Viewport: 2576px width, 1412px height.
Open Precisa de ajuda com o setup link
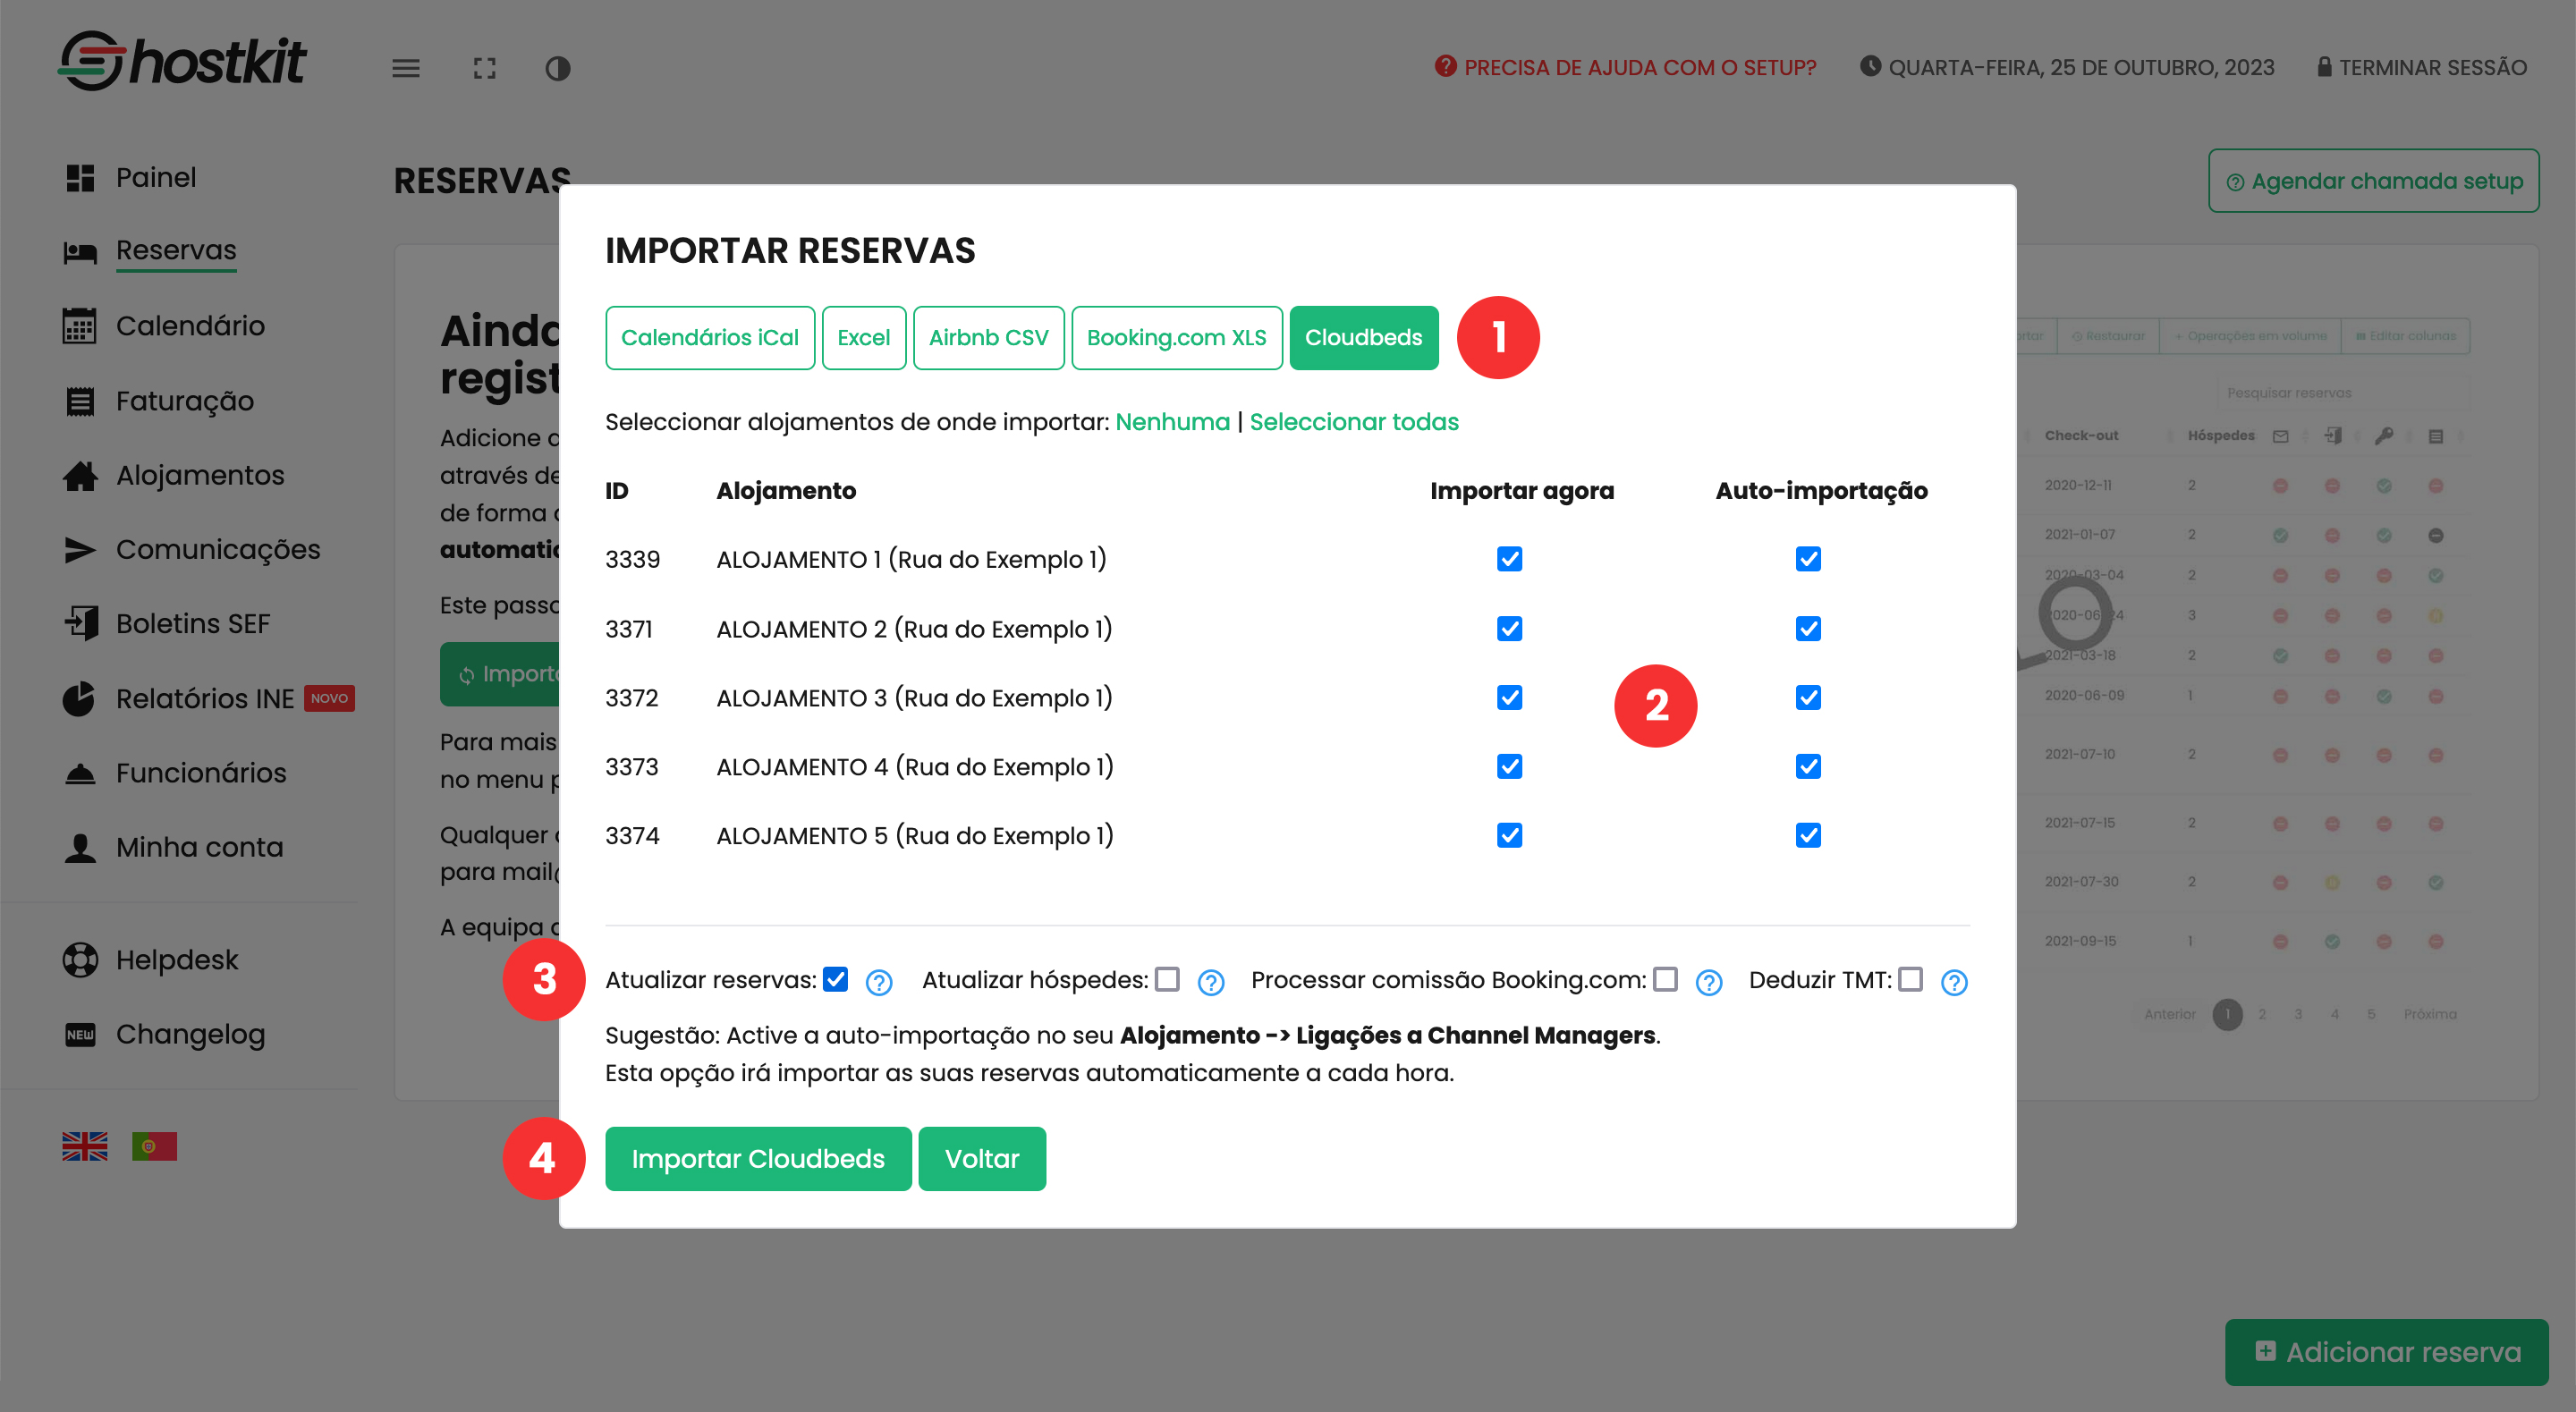[x=1625, y=67]
